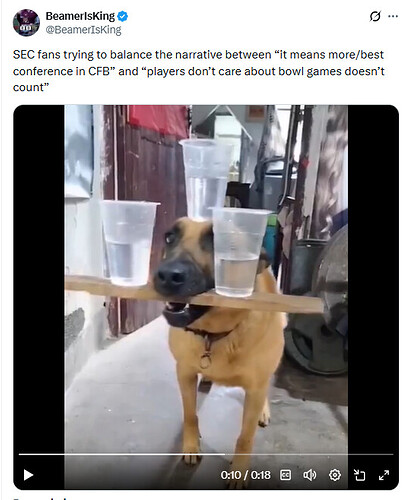Open the Grok explain icon

[x=375, y=16]
